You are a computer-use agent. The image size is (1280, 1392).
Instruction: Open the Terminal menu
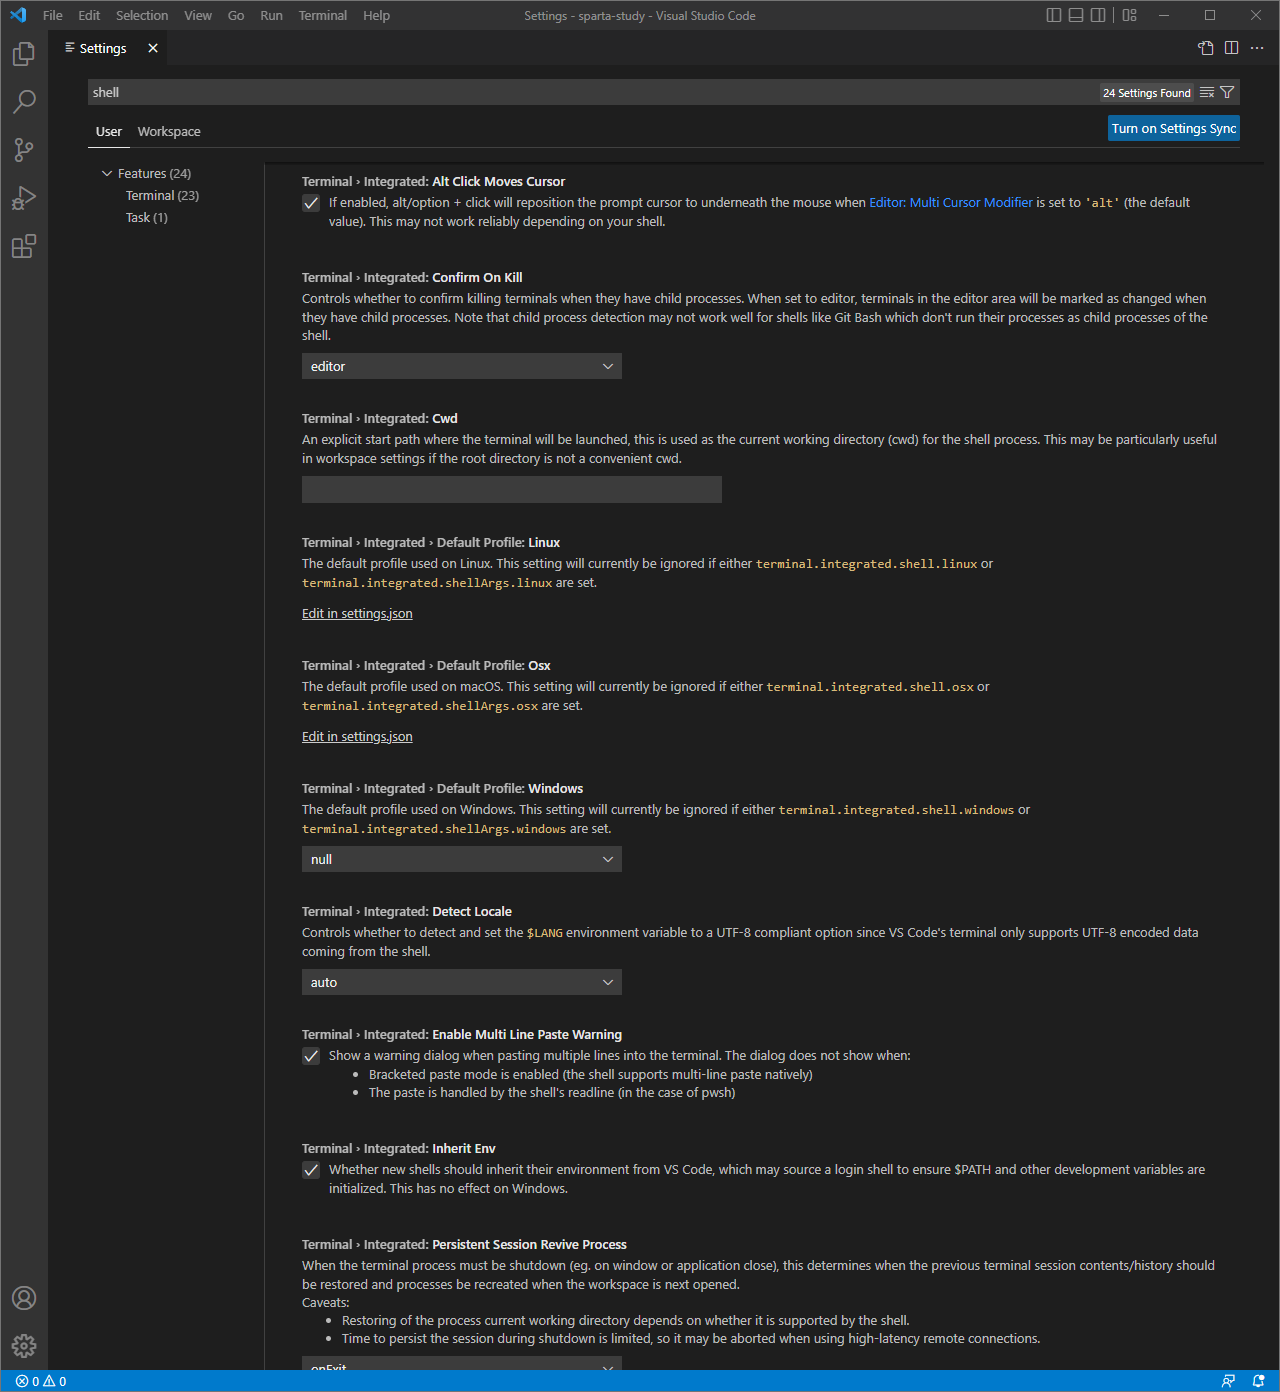coord(323,15)
